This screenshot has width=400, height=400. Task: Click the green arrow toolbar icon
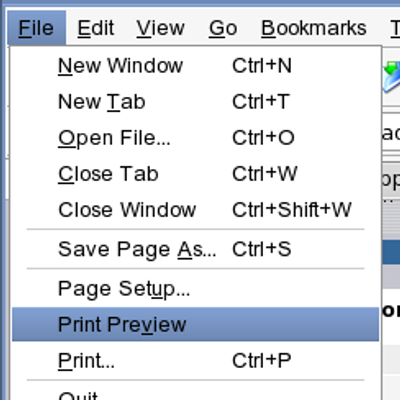coord(392,76)
